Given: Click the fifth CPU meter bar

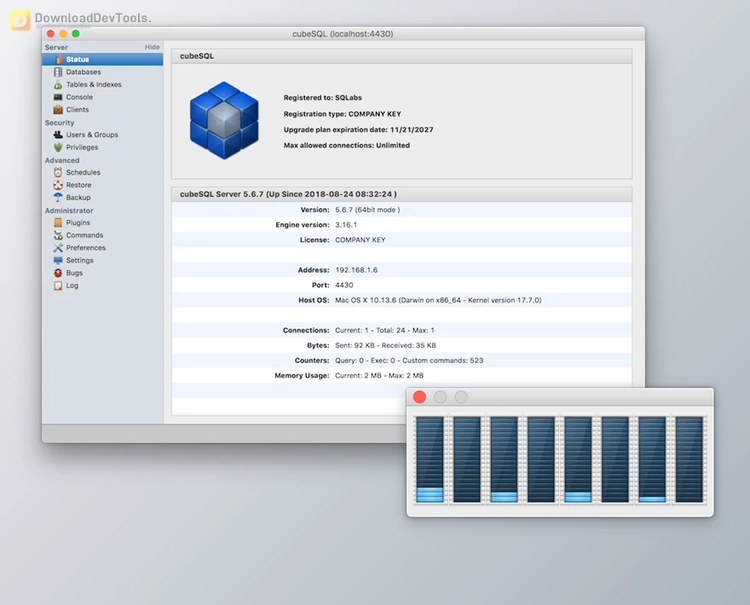Looking at the screenshot, I should (x=578, y=460).
